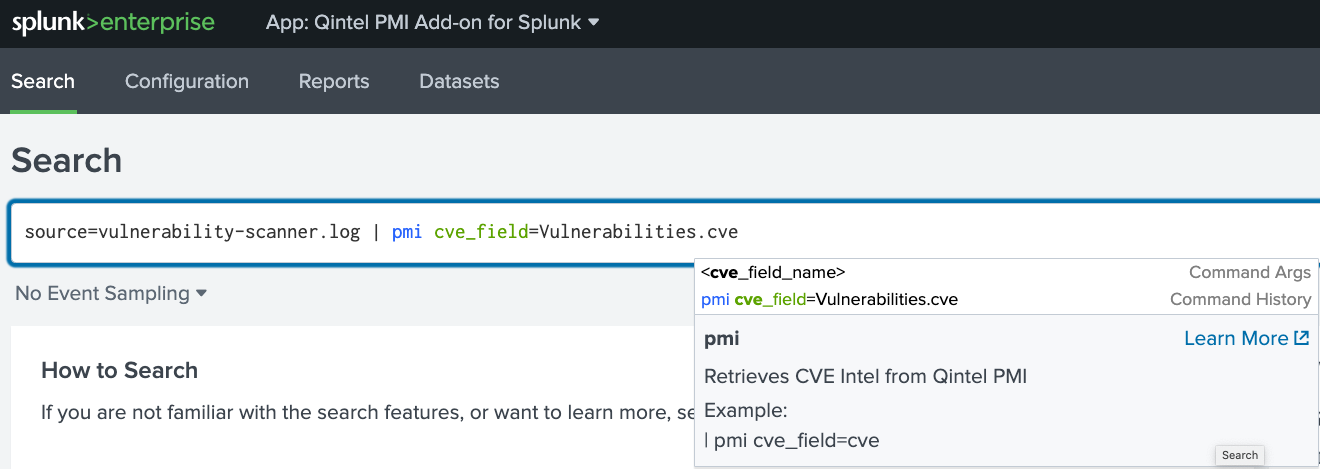Click the bold pmi command heading
This screenshot has width=1320, height=469.
tap(722, 339)
